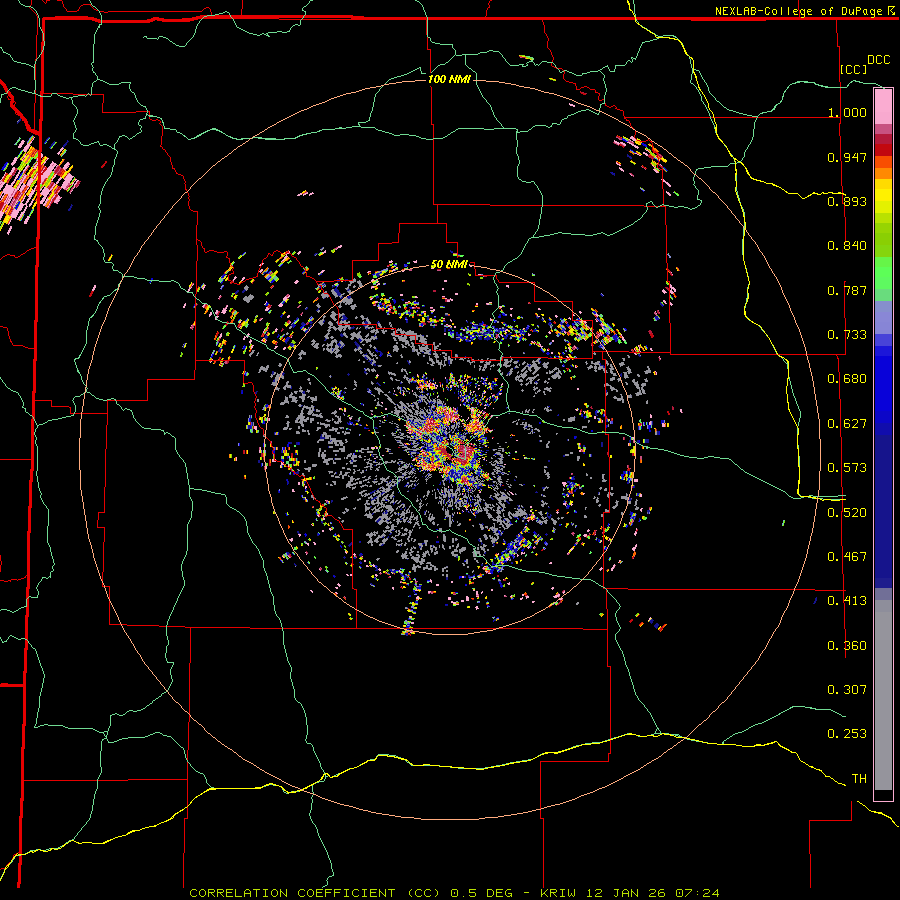The width and height of the screenshot is (900, 900).
Task: Click the 0.947 scale value
Action: [847, 157]
